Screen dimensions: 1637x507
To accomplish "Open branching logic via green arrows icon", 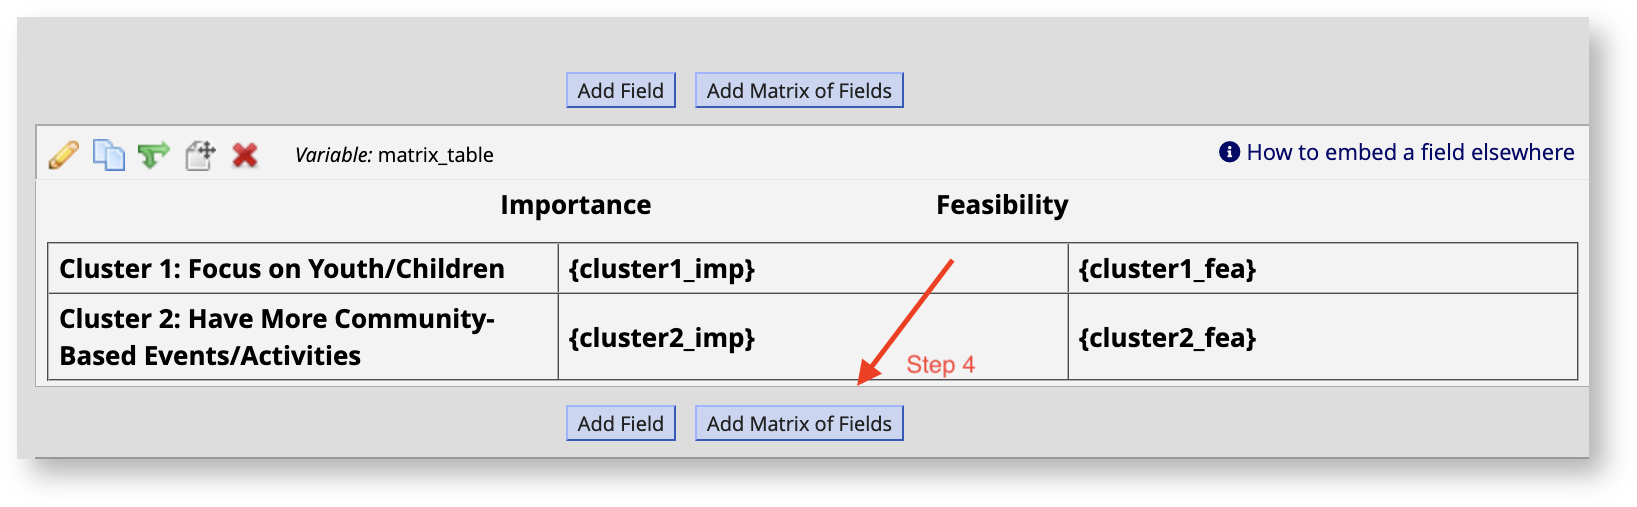I will 153,155.
